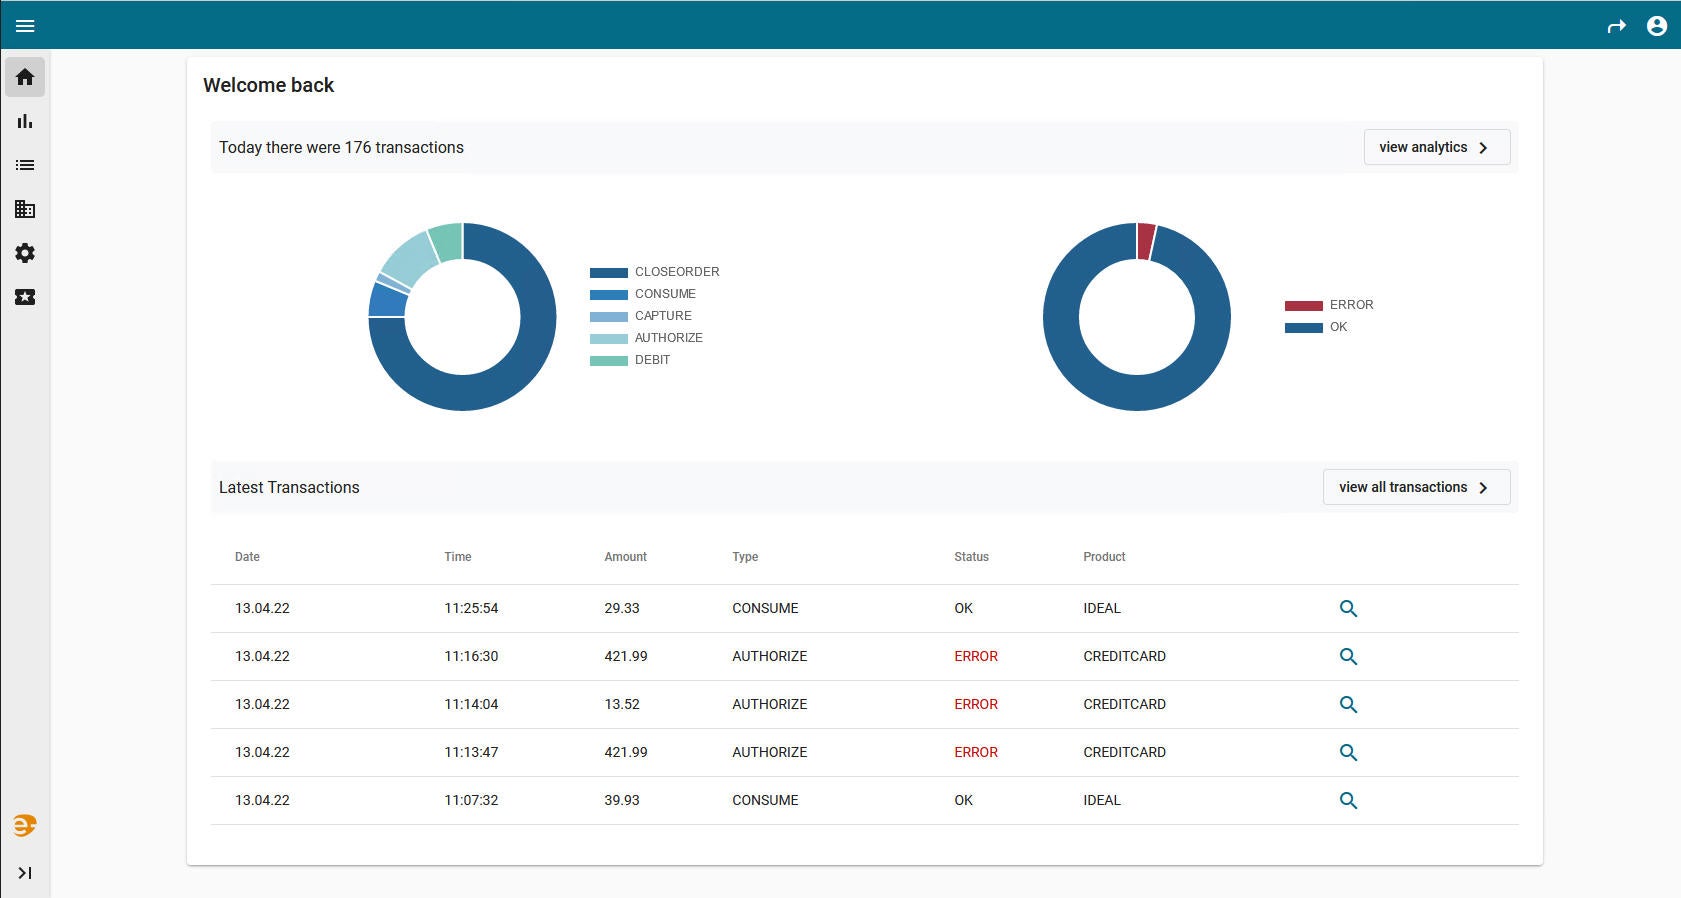The width and height of the screenshot is (1681, 898).
Task: Click the Home icon in the sidebar
Action: 25,77
